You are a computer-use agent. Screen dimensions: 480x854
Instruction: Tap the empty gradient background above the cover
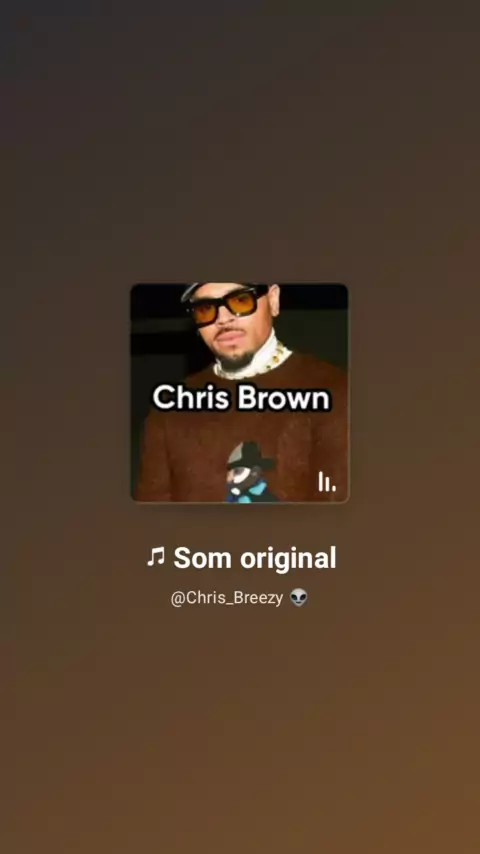(x=240, y=142)
